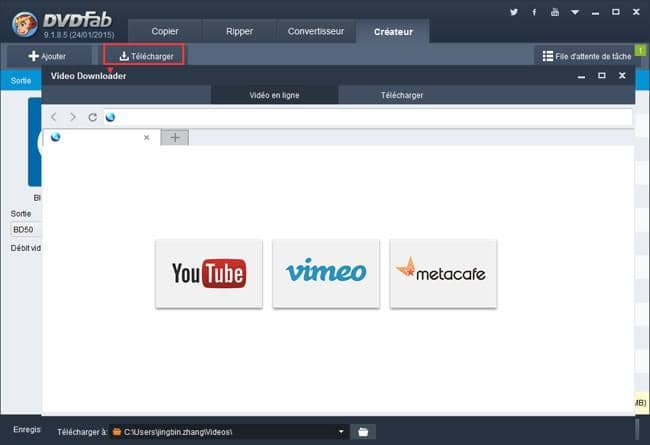This screenshot has height=445, width=650.
Task: Open the title bar dropdown arrow menu
Action: pyautogui.click(x=575, y=12)
